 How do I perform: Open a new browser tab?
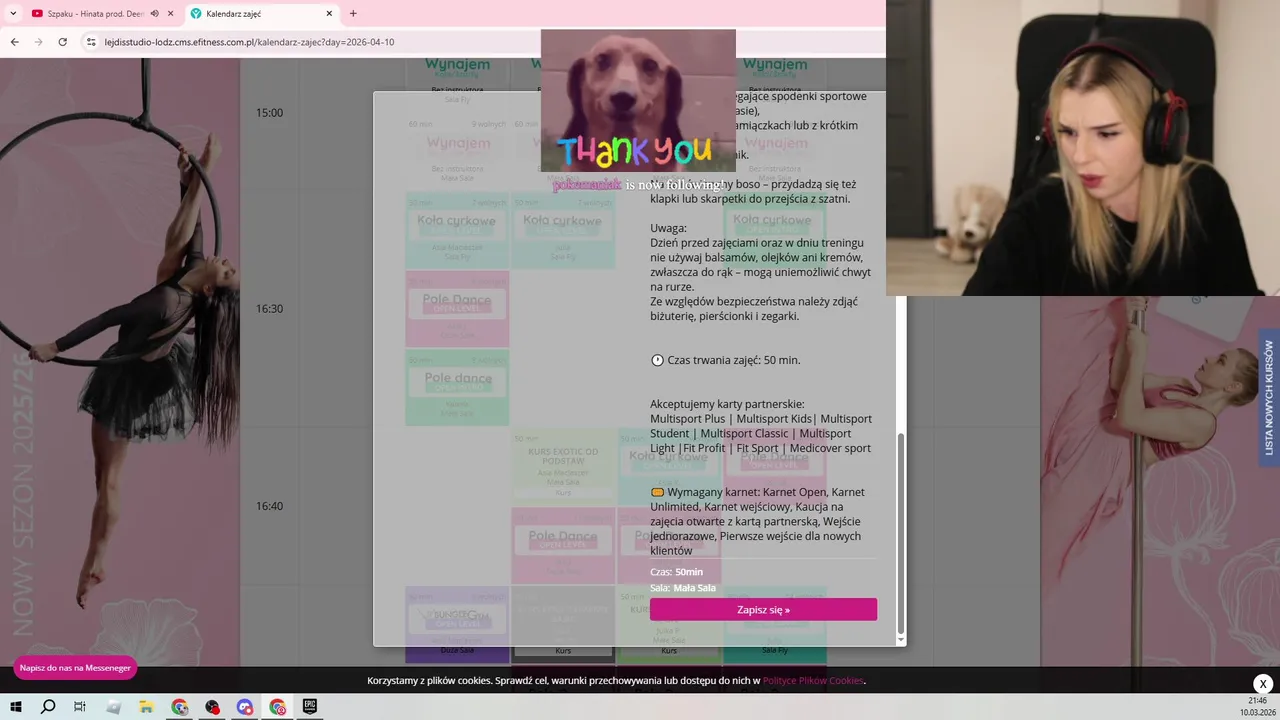(353, 14)
